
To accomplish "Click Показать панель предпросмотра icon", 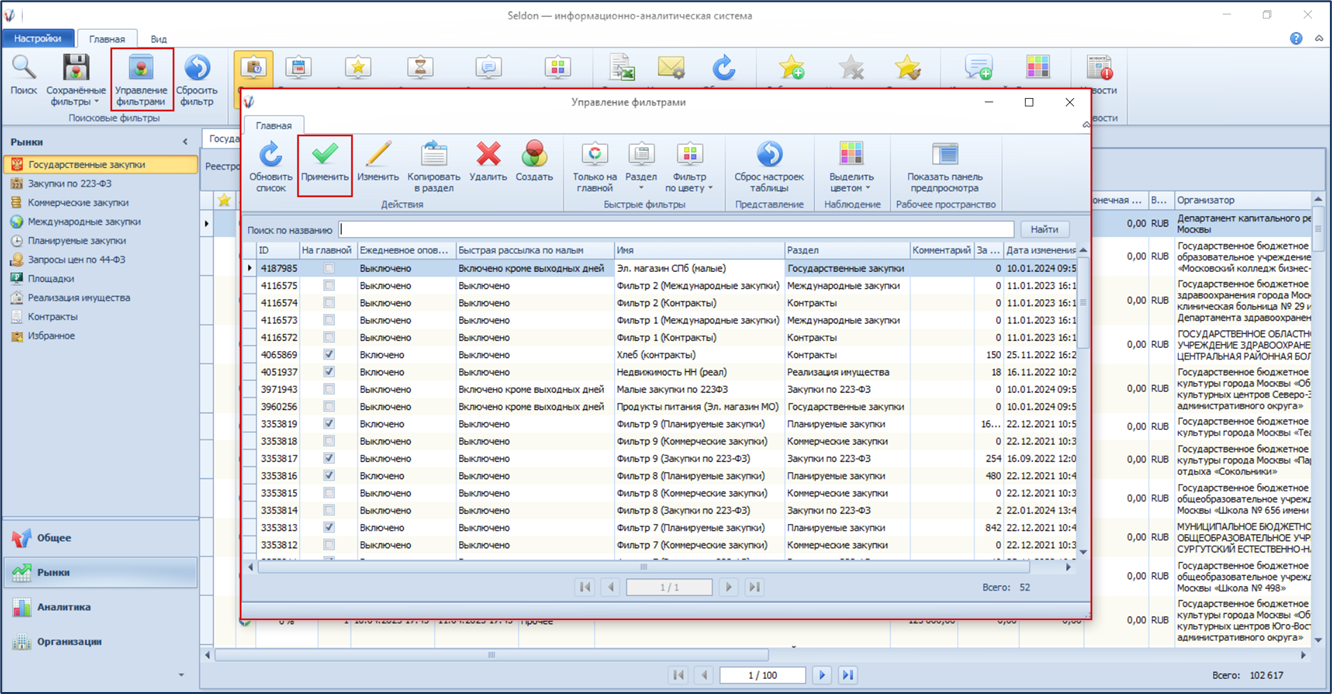I will 944,155.
